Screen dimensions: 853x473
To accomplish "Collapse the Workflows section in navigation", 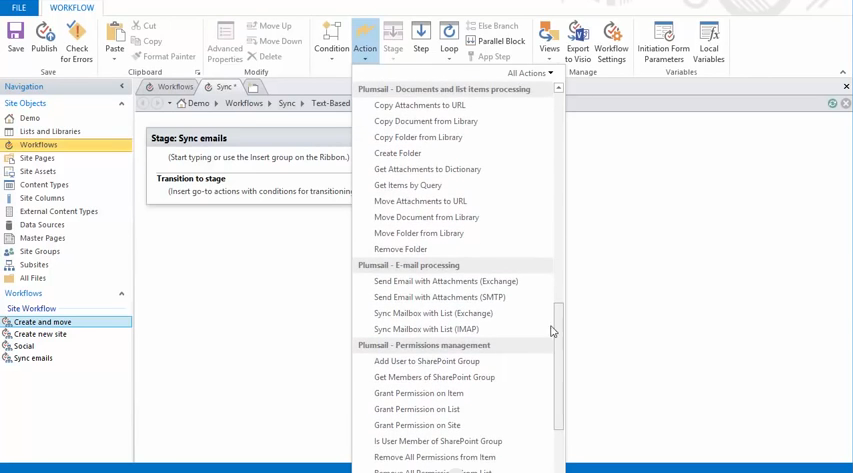I will [121, 293].
